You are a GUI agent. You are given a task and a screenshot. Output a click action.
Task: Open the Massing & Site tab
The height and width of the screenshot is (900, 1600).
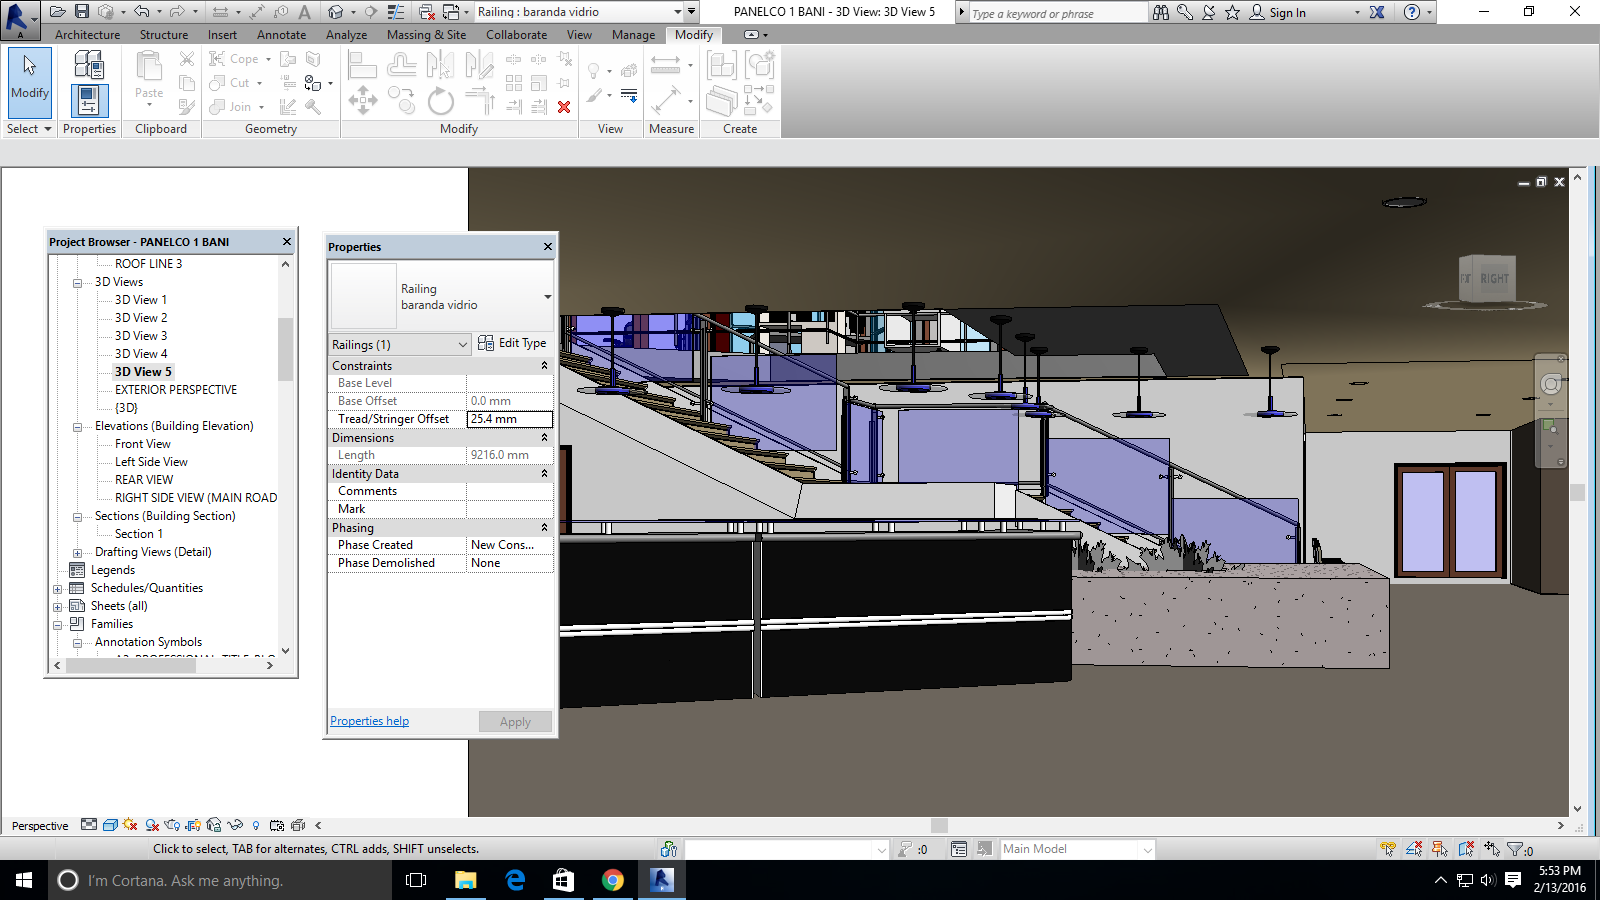coord(426,35)
